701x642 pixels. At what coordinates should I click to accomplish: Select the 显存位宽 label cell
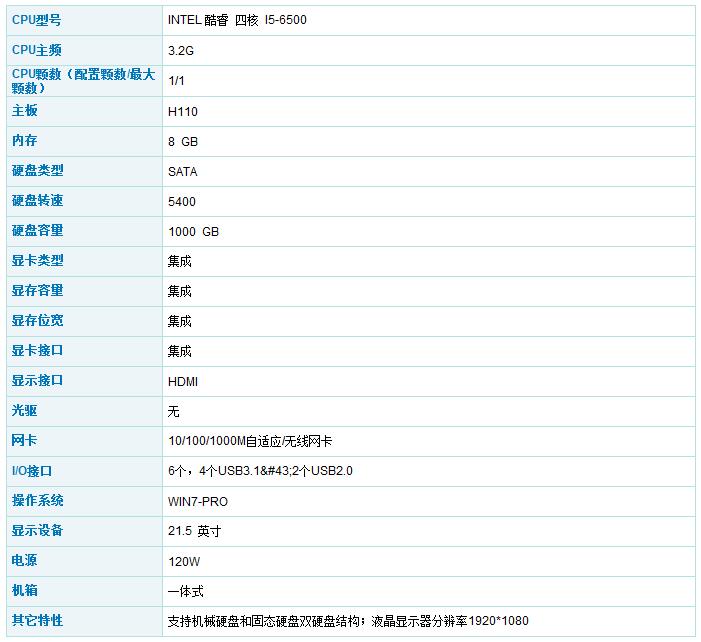pyautogui.click(x=38, y=321)
